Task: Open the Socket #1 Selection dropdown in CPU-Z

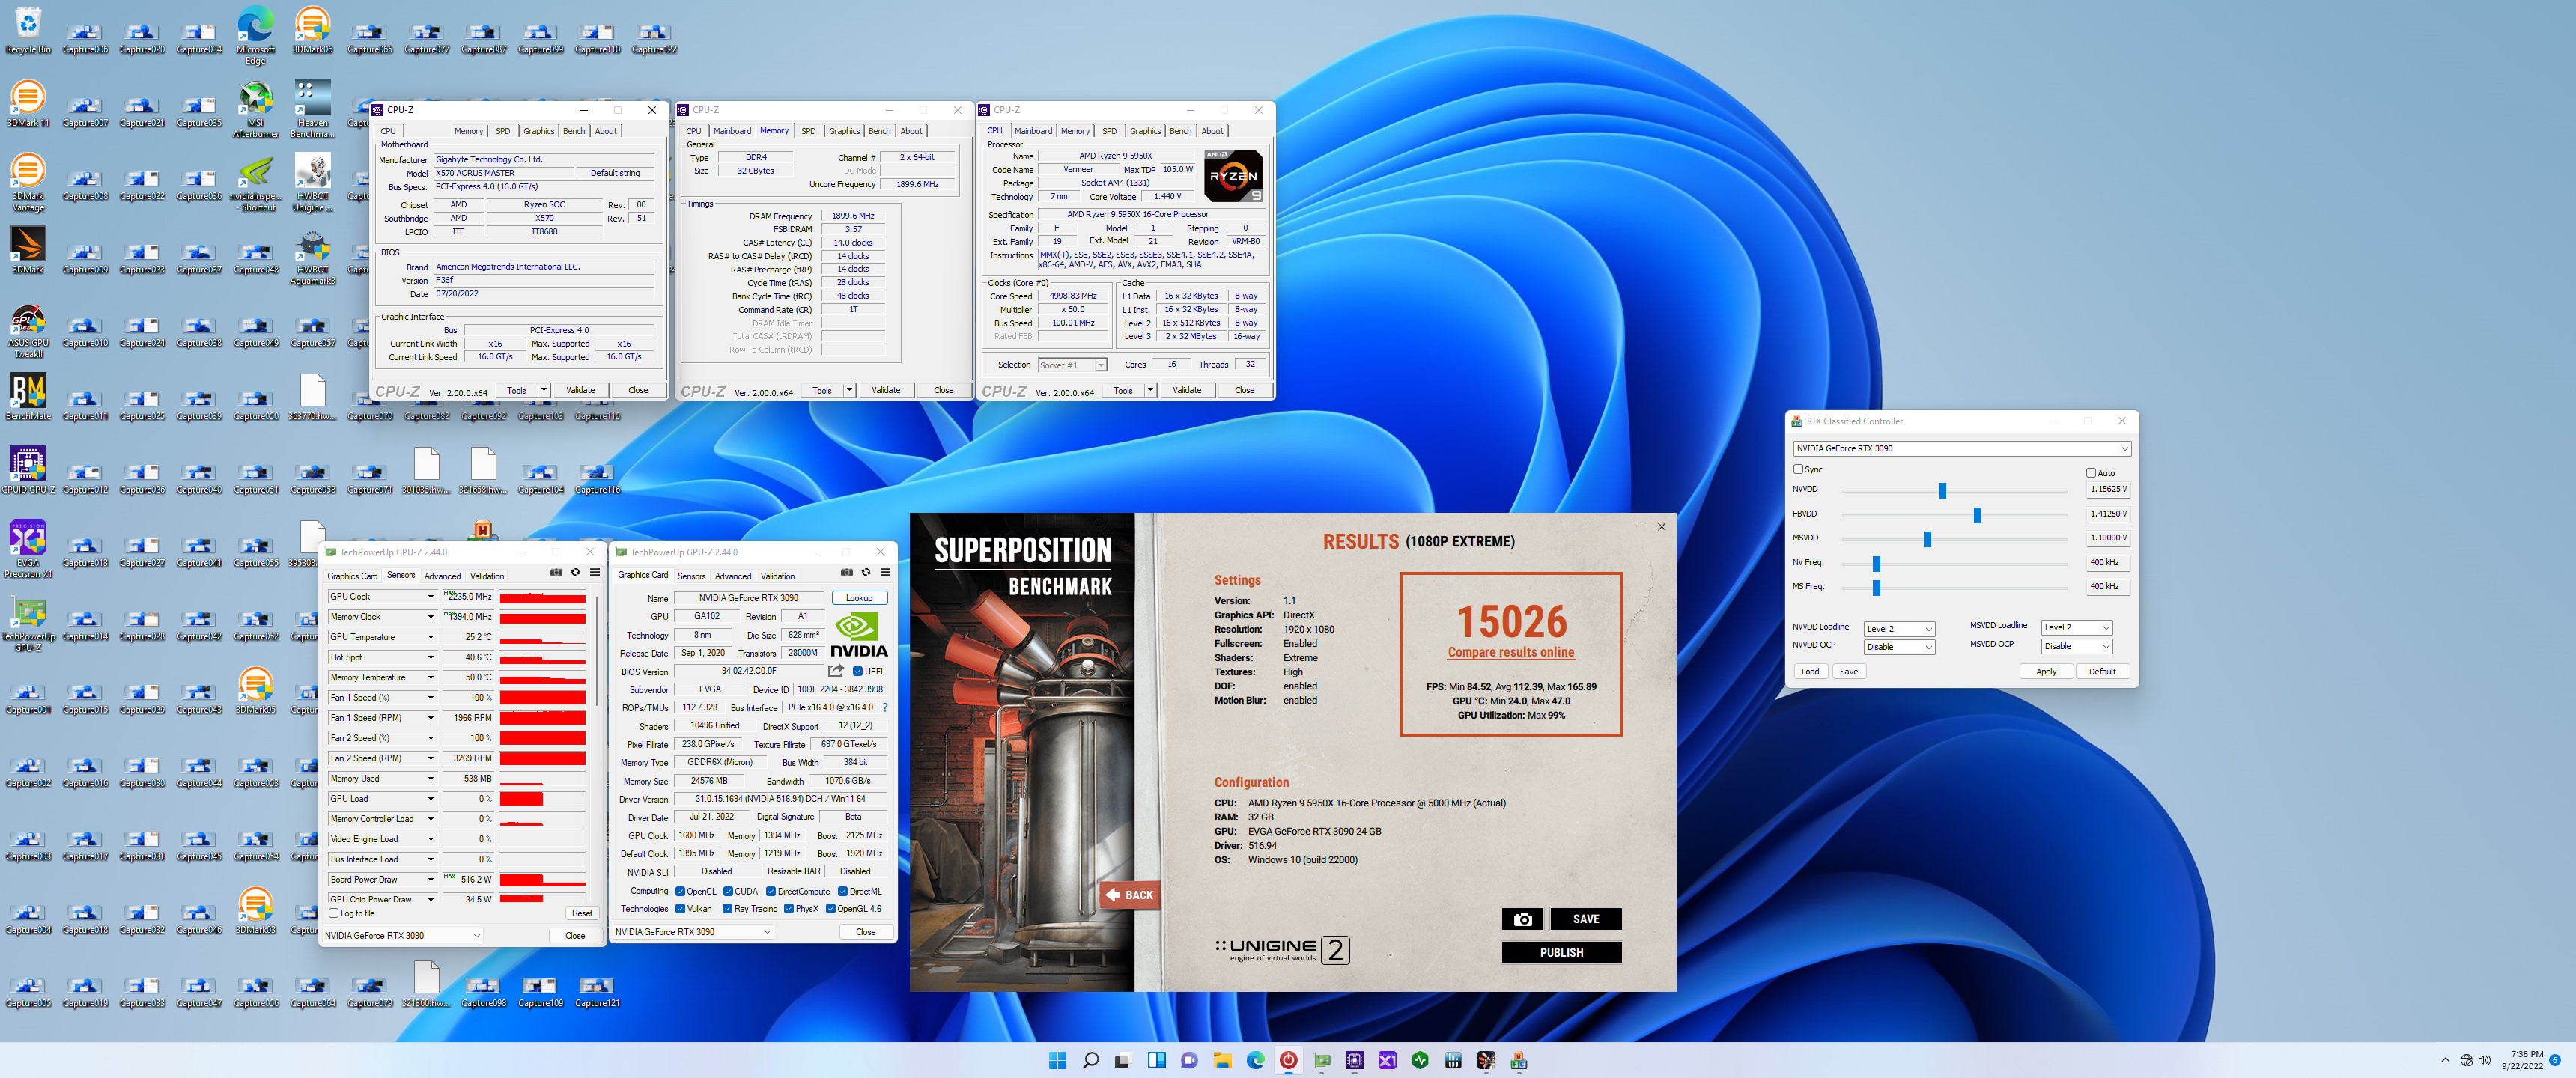Action: click(x=1072, y=365)
